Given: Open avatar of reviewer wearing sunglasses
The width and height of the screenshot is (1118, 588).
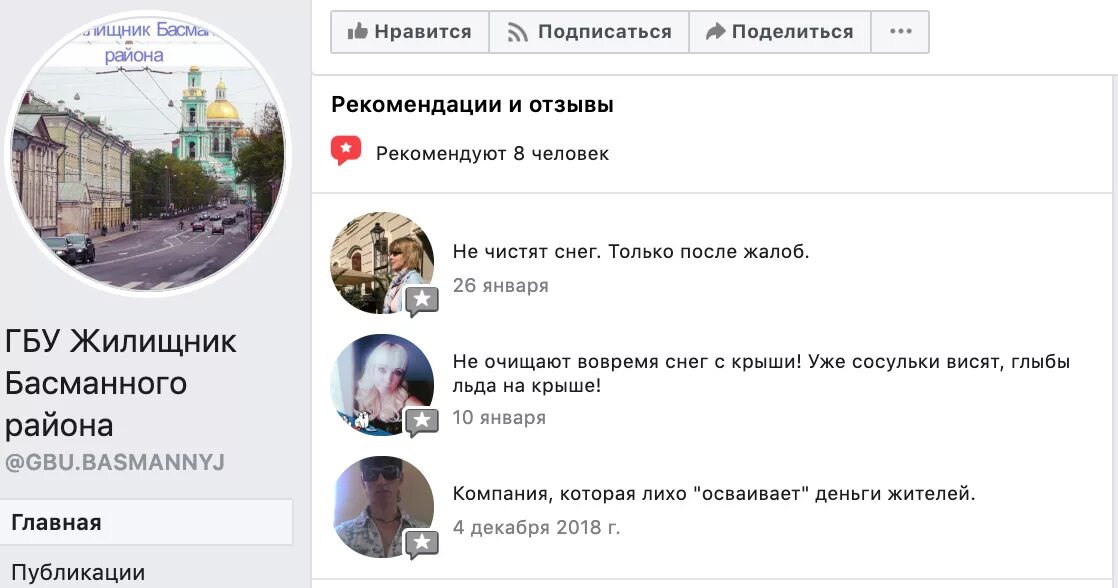Looking at the screenshot, I should tap(382, 507).
